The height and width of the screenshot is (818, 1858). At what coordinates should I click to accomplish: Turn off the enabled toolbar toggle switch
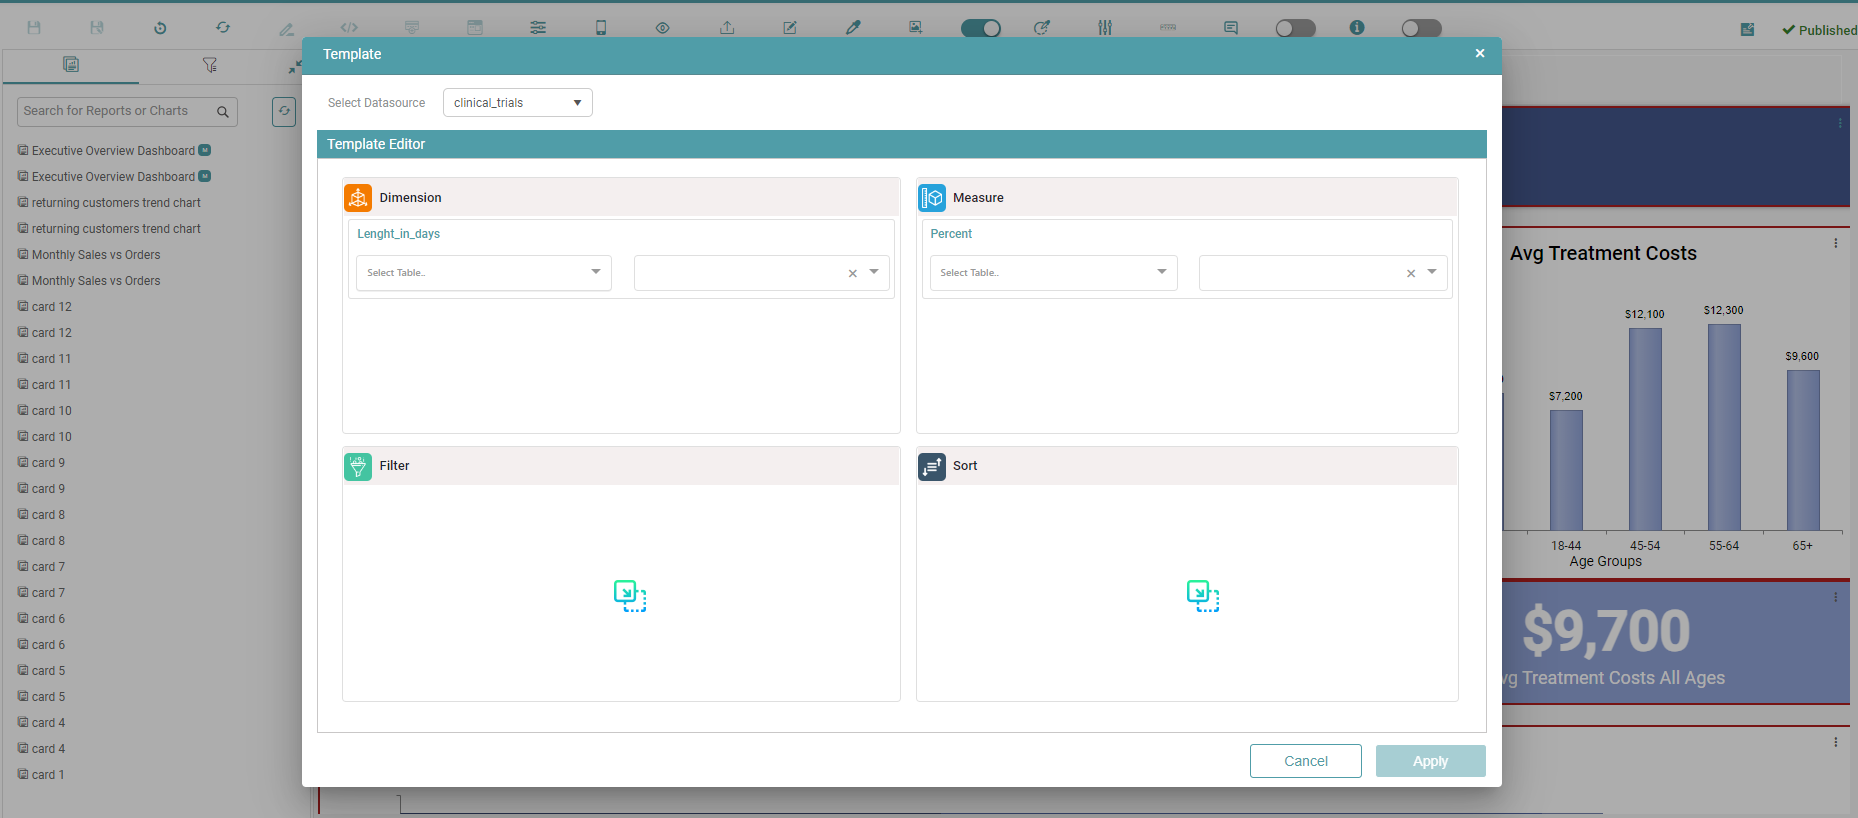coord(980,28)
